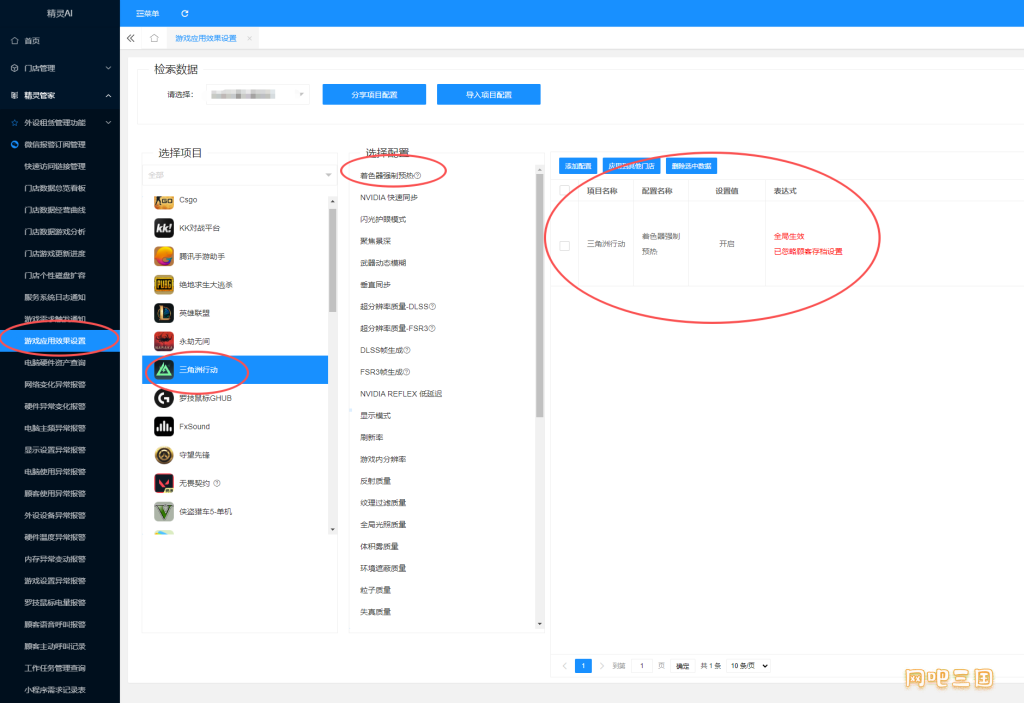Click the page jump number input field
This screenshot has width=1024, height=703.
645,666
